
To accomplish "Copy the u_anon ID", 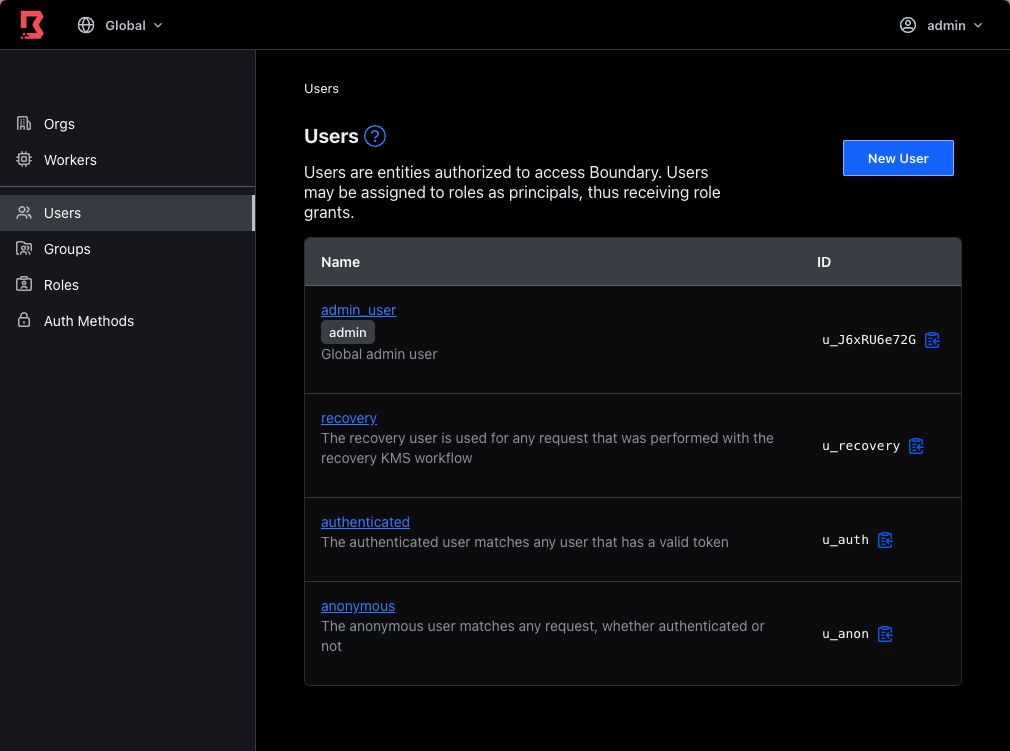I will pos(885,634).
